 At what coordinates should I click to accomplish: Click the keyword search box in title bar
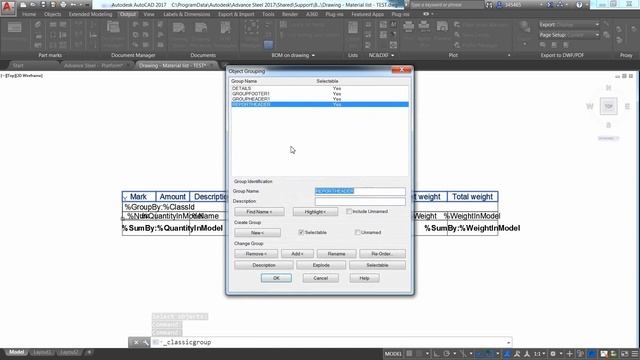coord(446,5)
